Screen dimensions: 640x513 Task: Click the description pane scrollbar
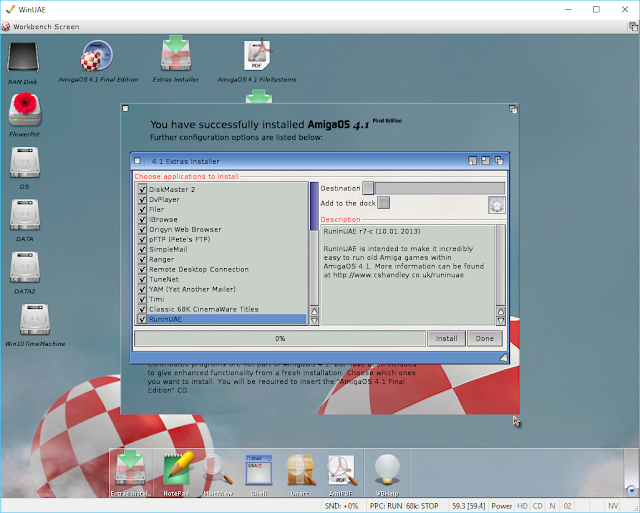501,265
